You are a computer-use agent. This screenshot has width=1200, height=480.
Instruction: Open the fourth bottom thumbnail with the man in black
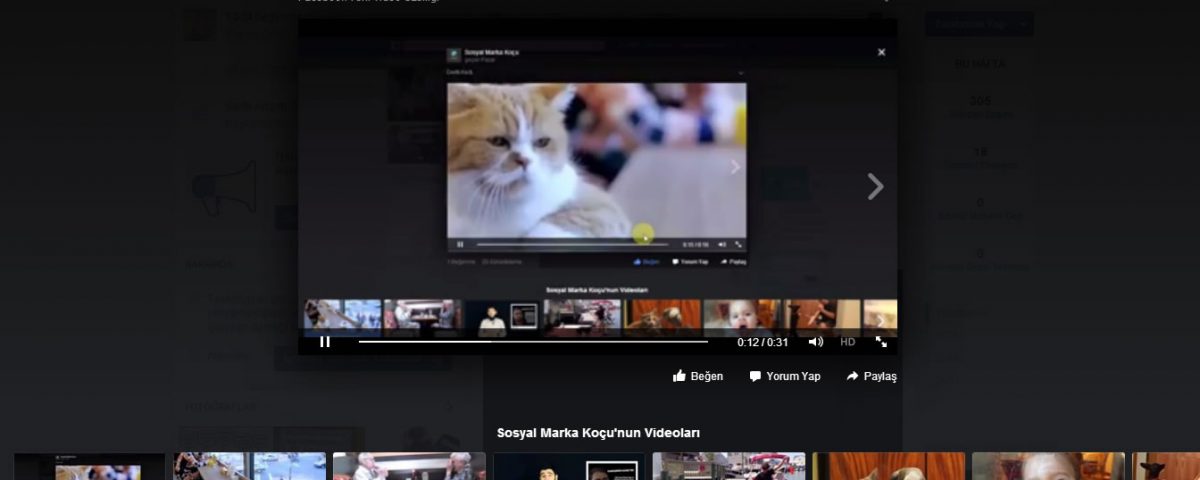(x=569, y=466)
